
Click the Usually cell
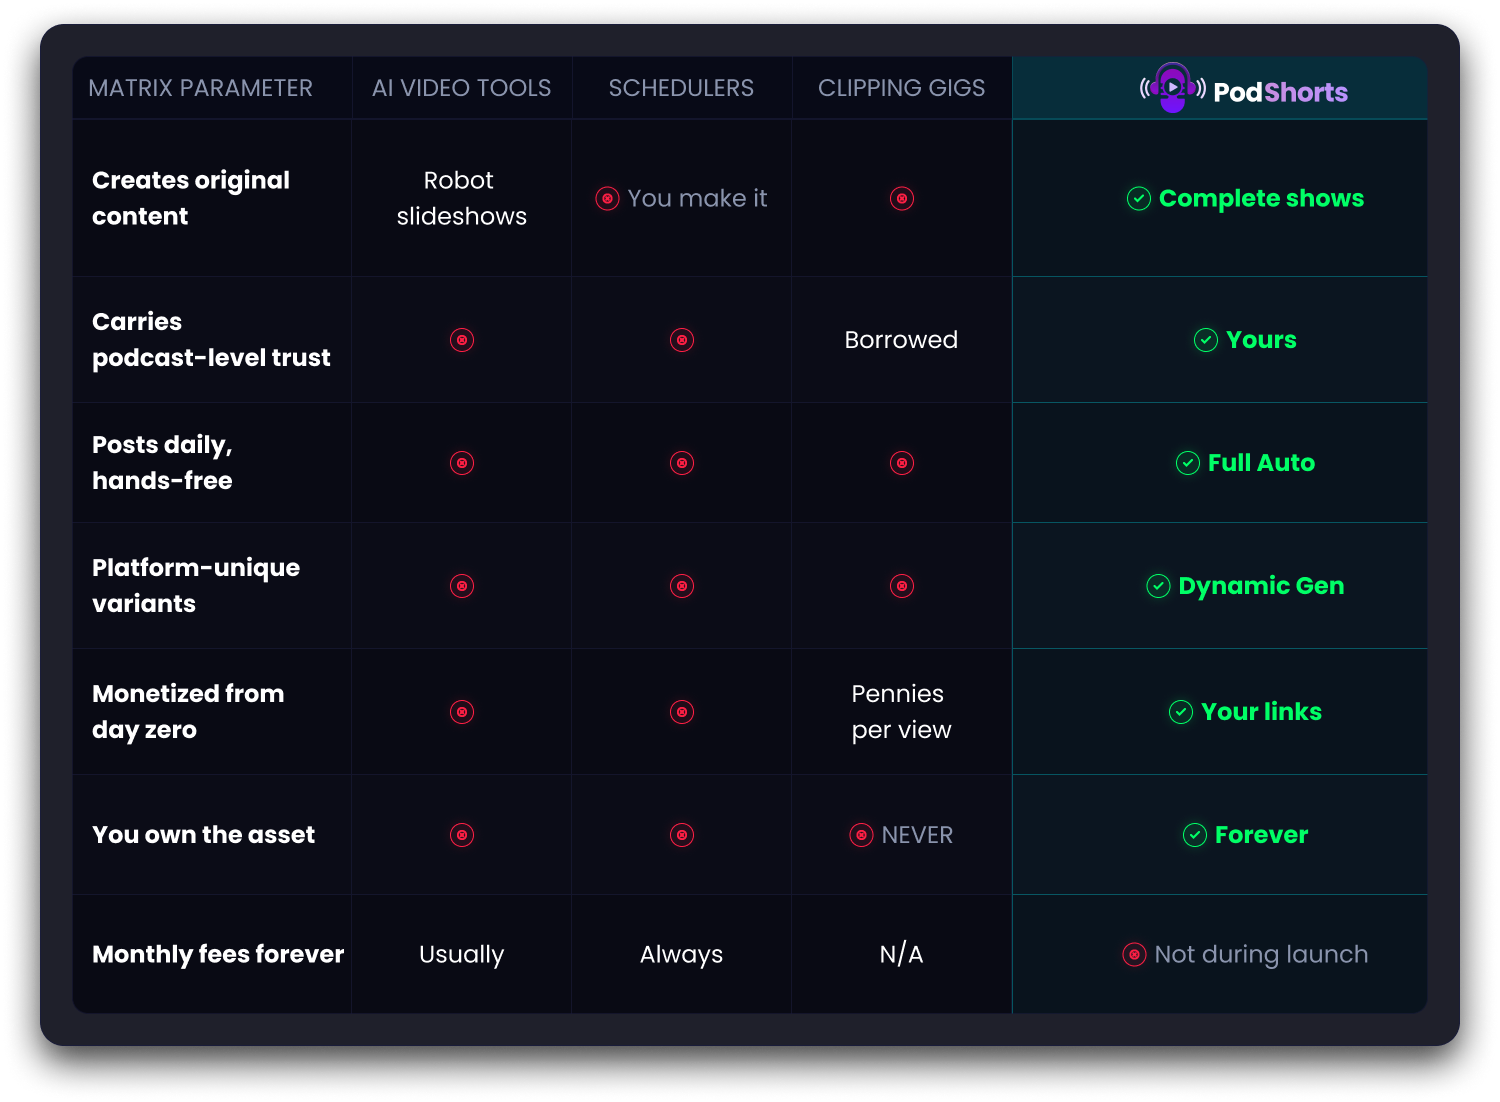pos(461,955)
